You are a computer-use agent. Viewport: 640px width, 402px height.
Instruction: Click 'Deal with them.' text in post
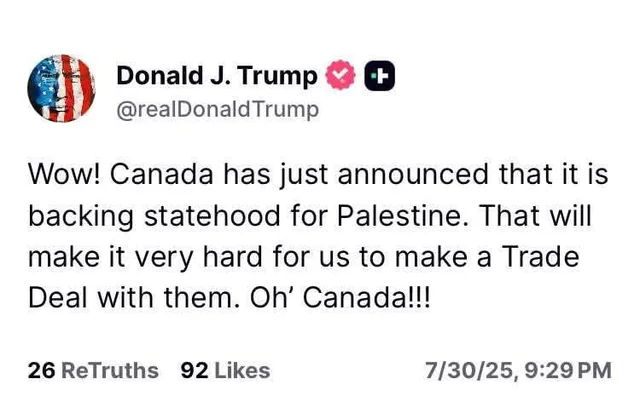pos(136,298)
